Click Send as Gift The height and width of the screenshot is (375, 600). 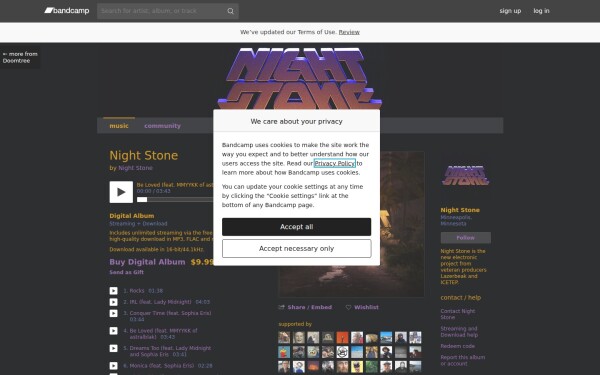point(126,272)
